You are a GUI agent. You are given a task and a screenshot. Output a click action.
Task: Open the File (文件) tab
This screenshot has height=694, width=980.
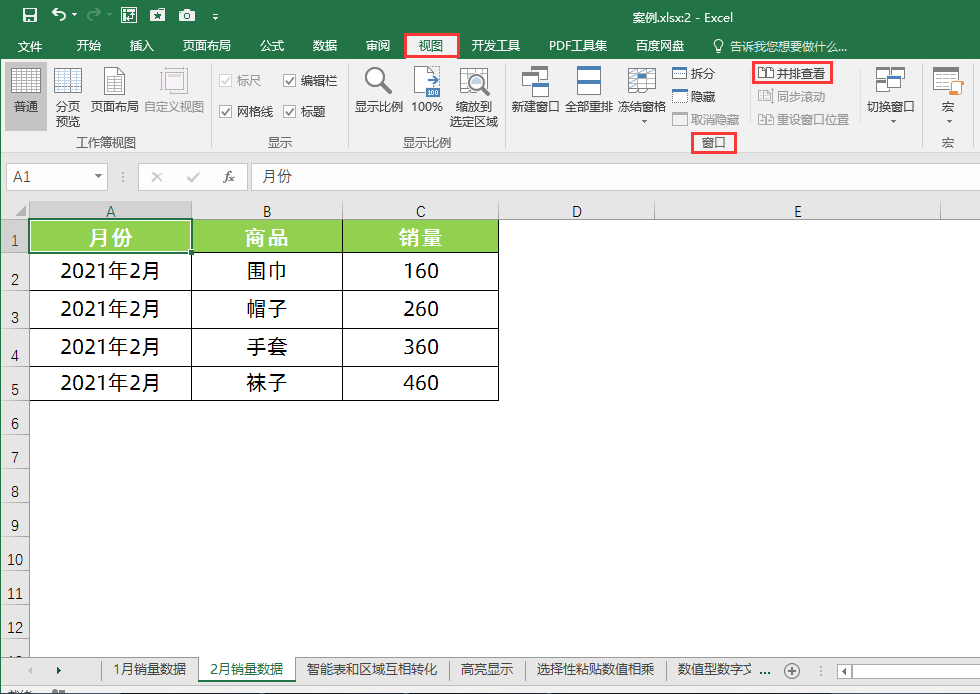[30, 46]
